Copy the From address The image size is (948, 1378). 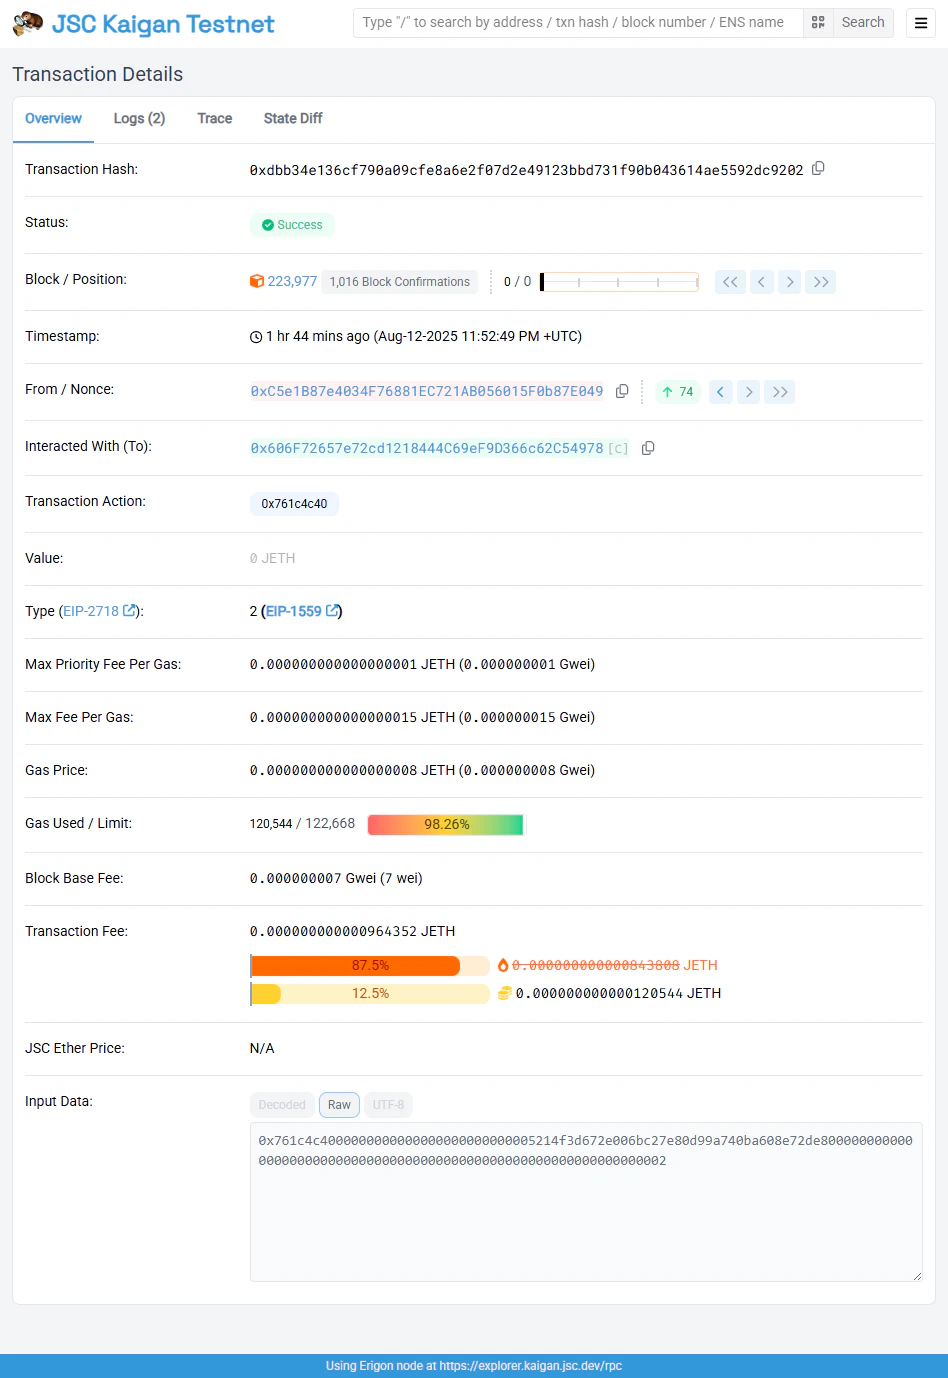(x=622, y=391)
